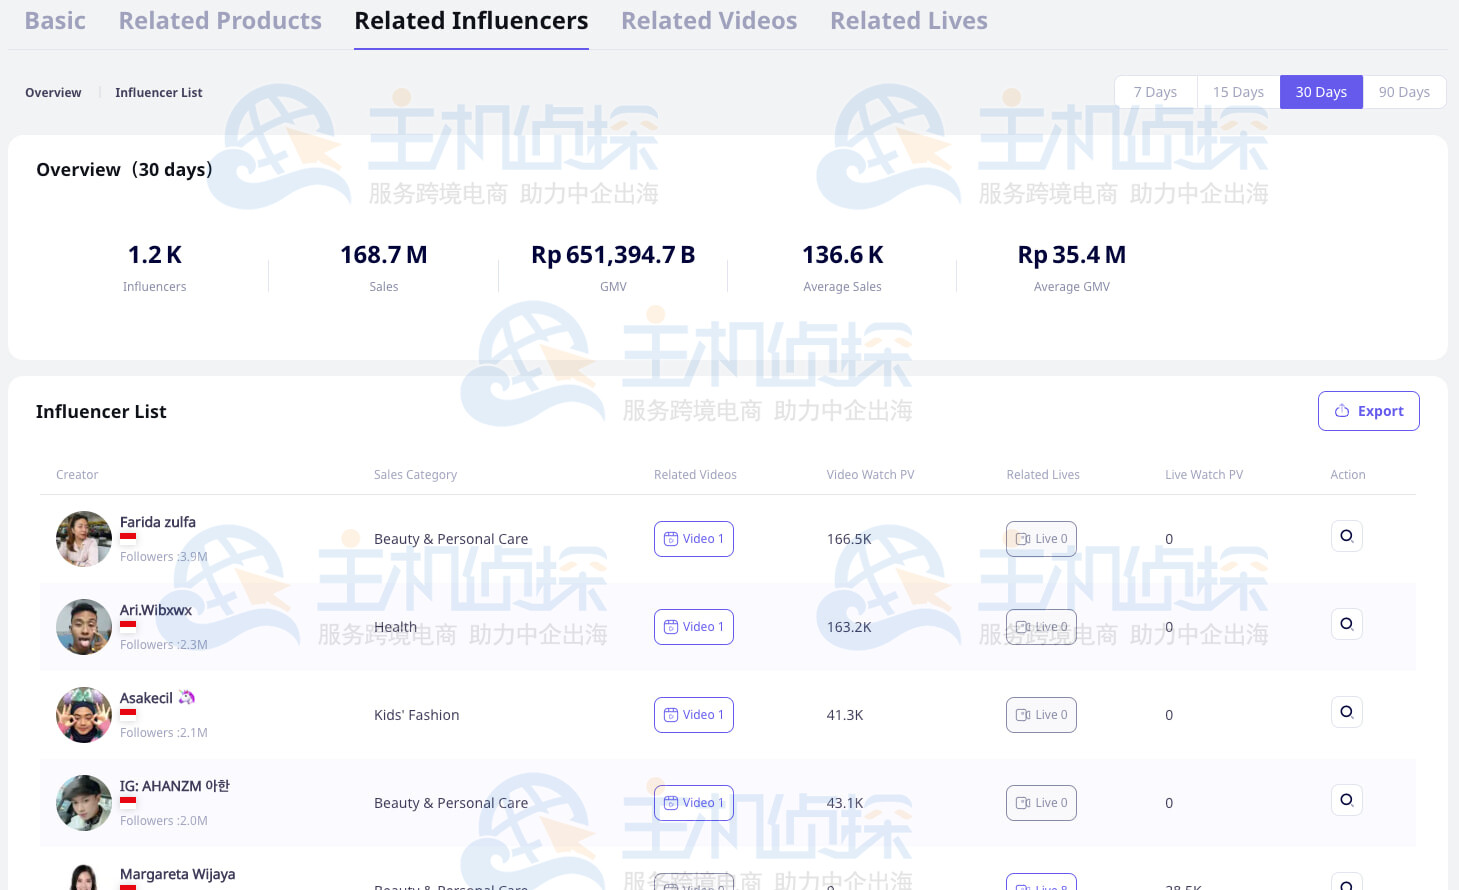
Task: Switch time range to 15 Days
Action: click(1238, 92)
